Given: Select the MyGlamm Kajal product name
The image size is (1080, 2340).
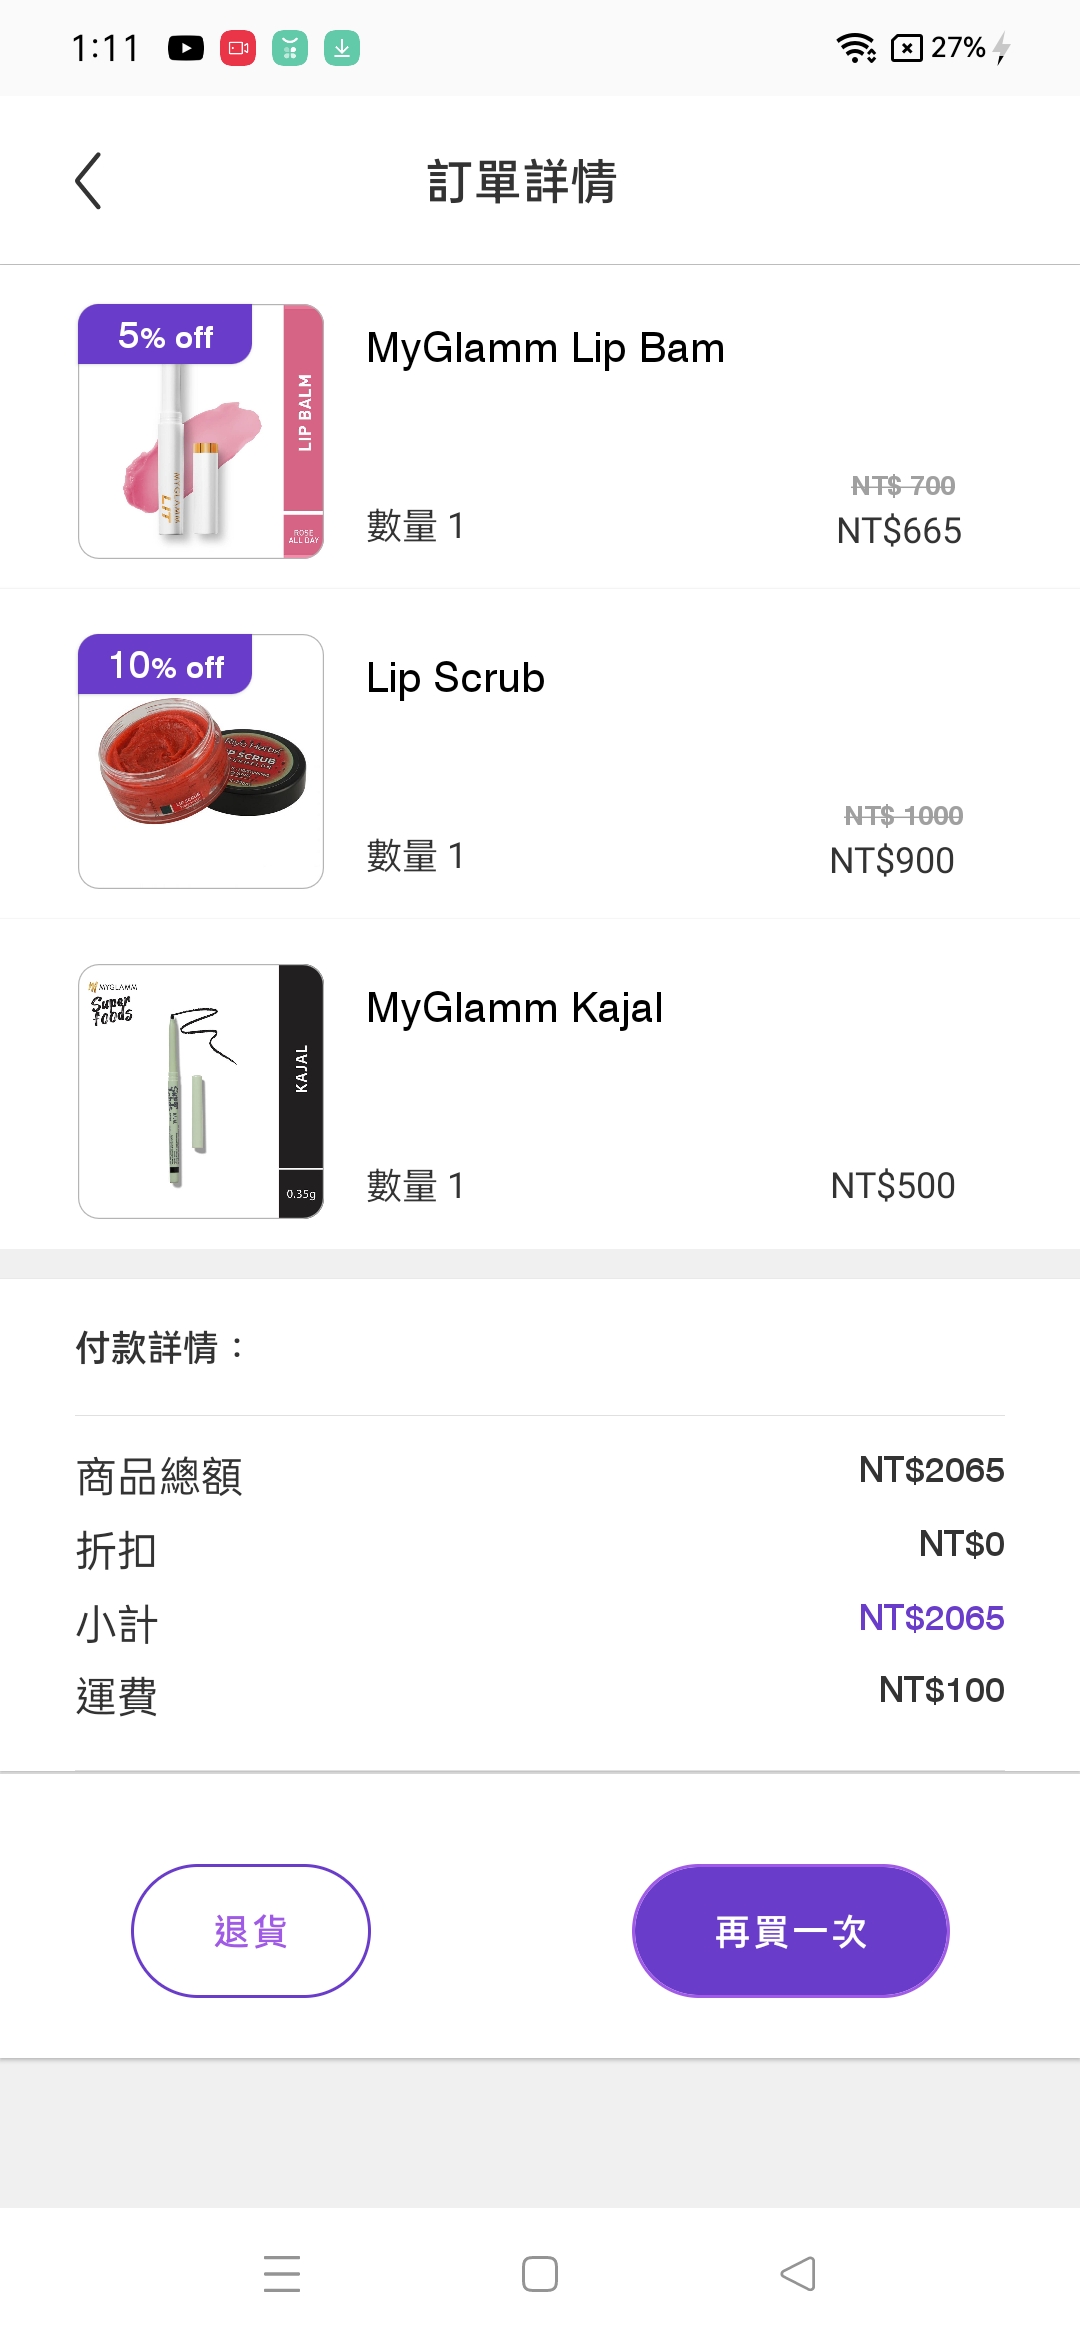Looking at the screenshot, I should [x=514, y=1008].
